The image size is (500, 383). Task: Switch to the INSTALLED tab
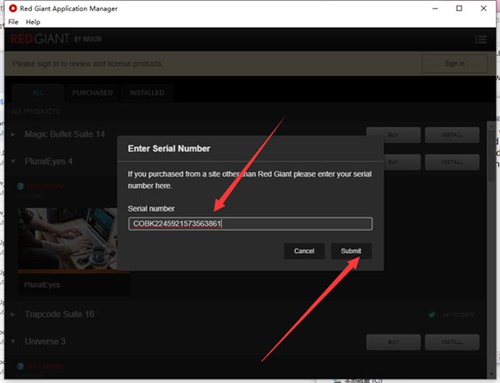click(x=147, y=93)
